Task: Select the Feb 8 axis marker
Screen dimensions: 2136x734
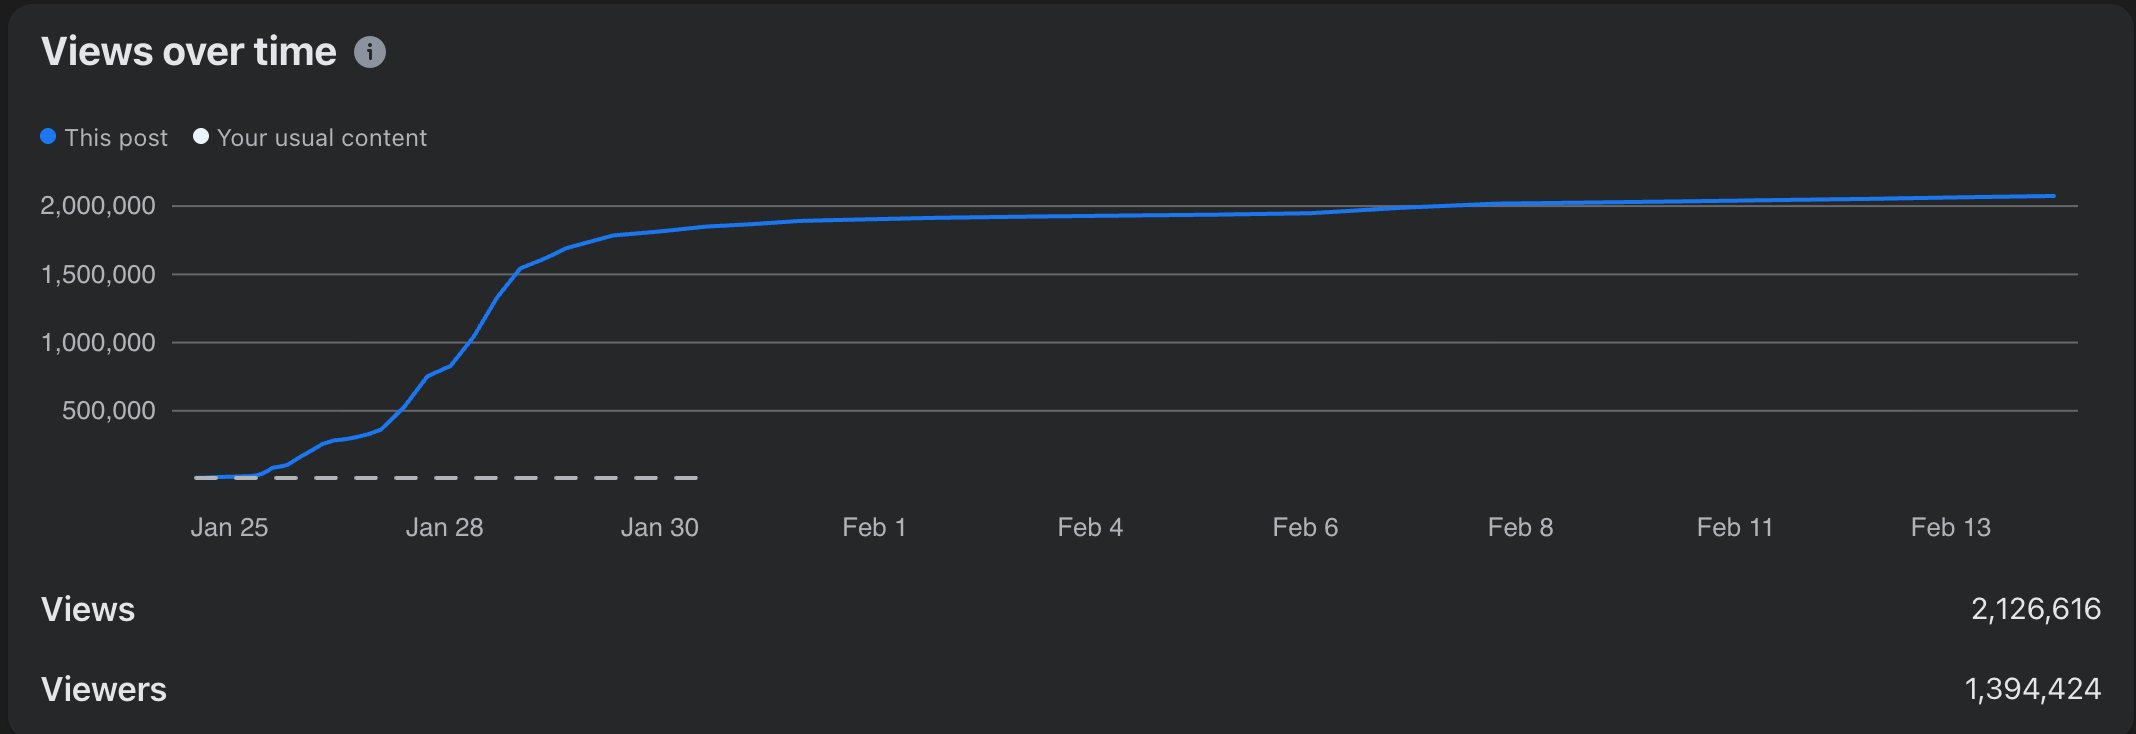Action: (x=1520, y=527)
